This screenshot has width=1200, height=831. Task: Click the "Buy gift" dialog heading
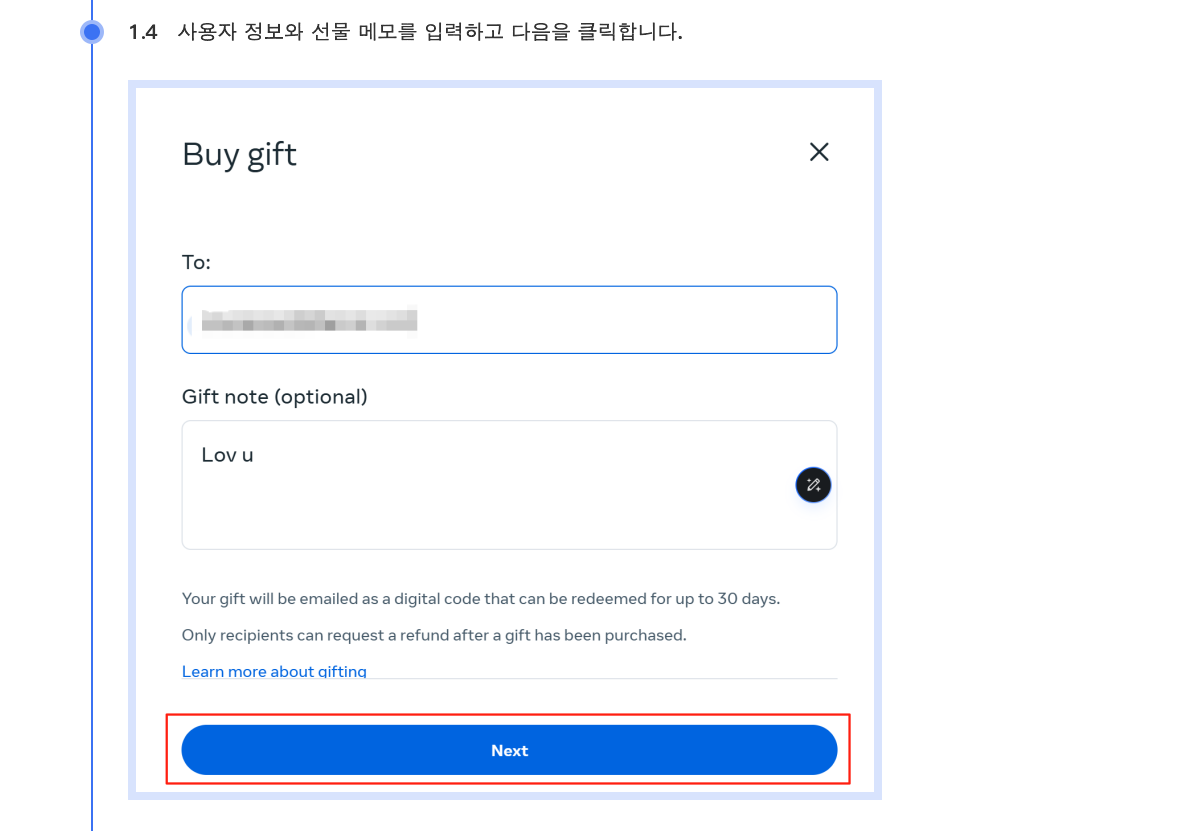[239, 154]
